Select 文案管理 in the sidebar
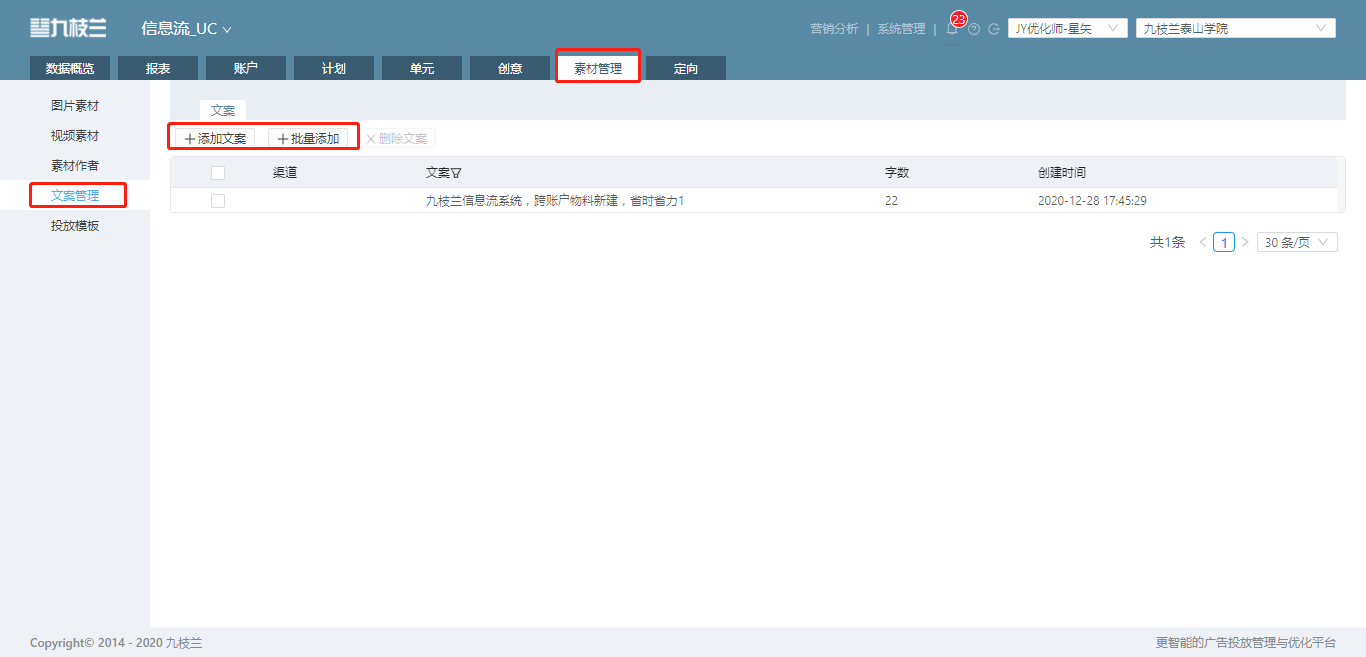 (x=75, y=195)
